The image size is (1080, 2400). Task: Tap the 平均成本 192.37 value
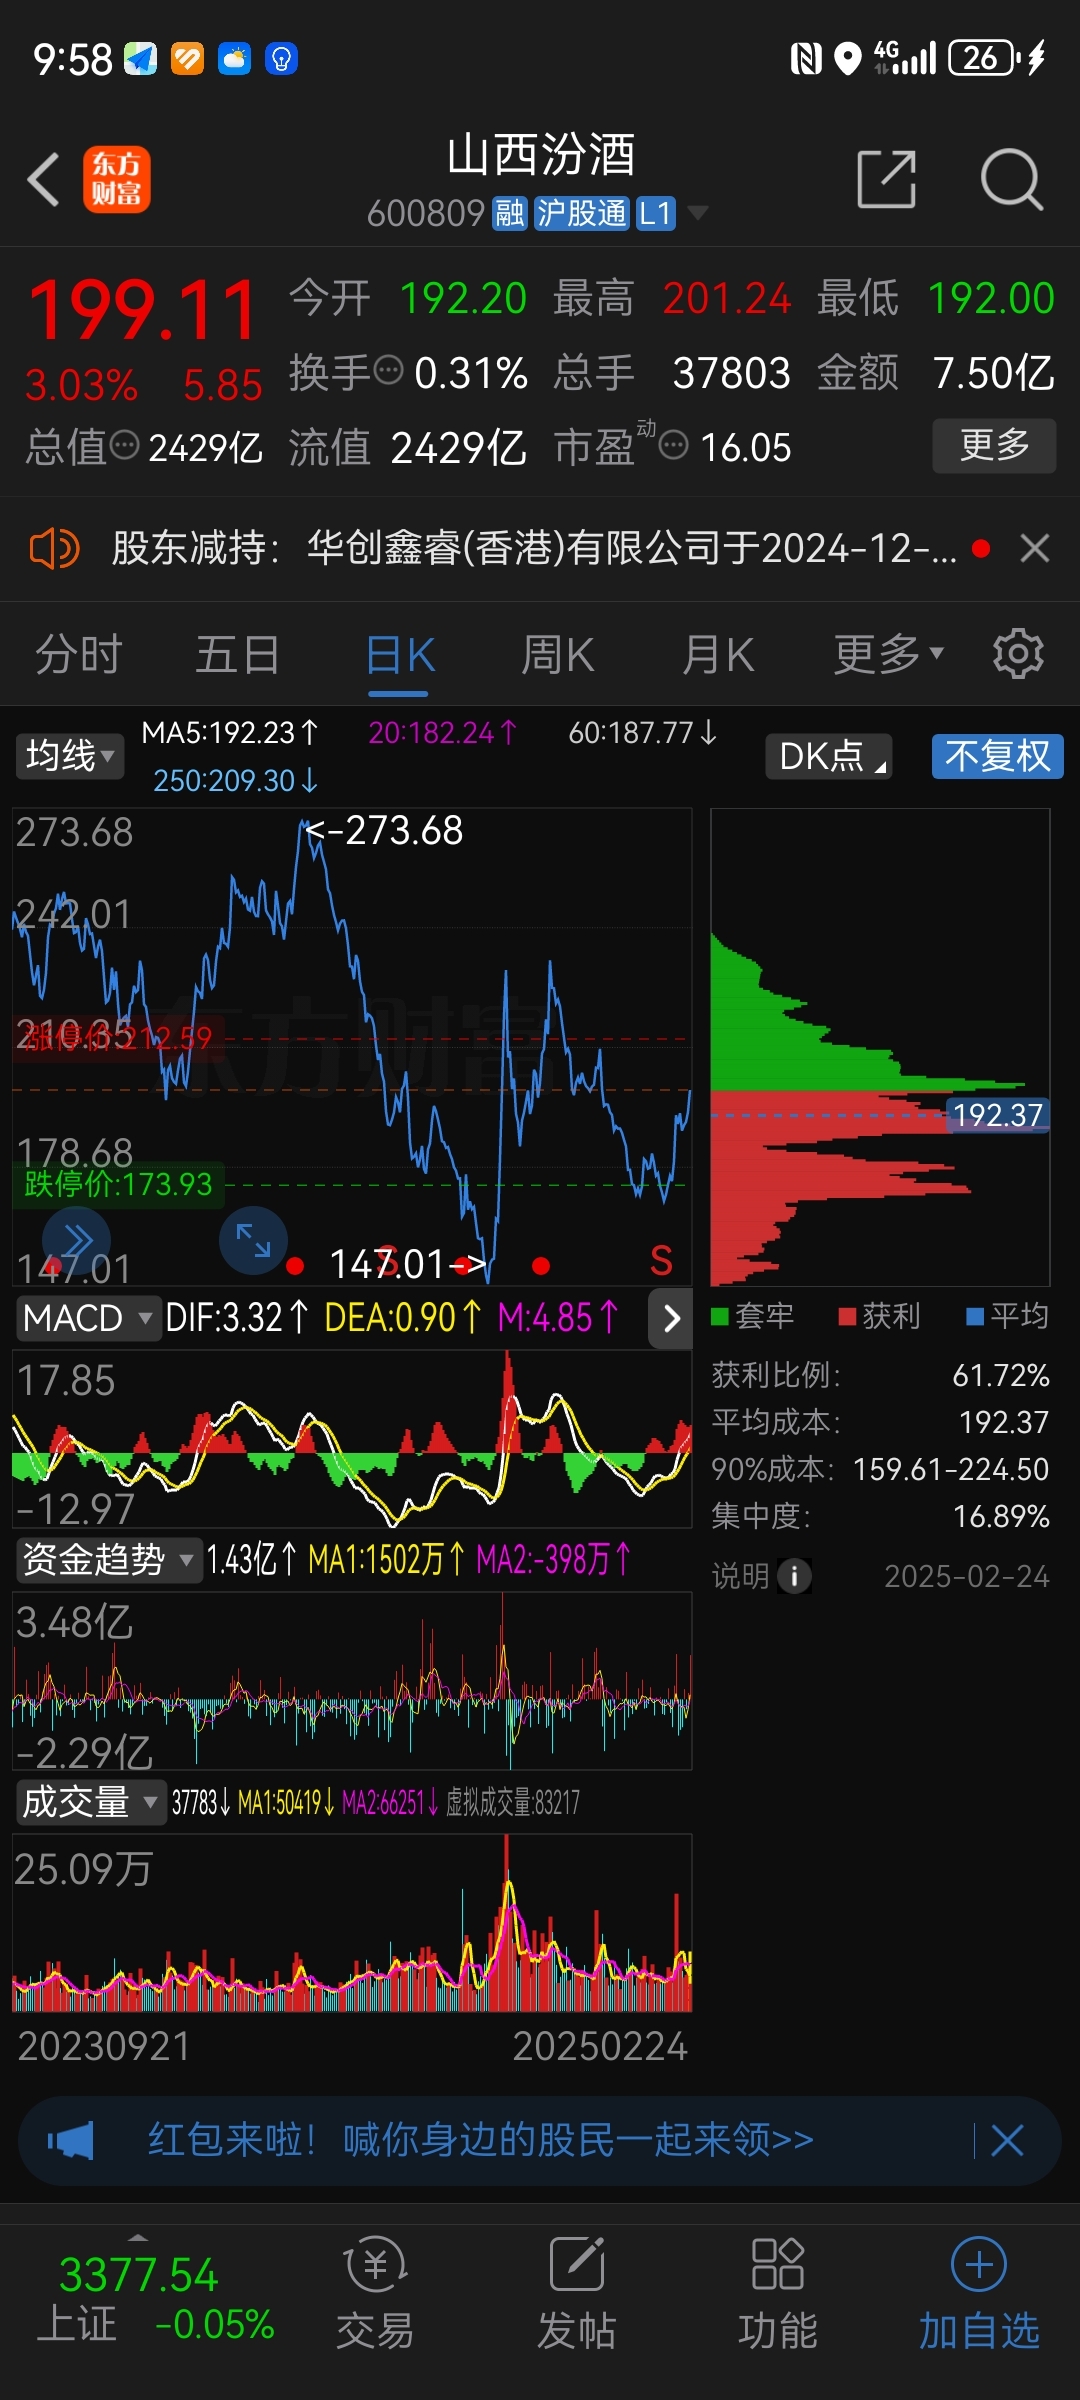pos(1004,1422)
